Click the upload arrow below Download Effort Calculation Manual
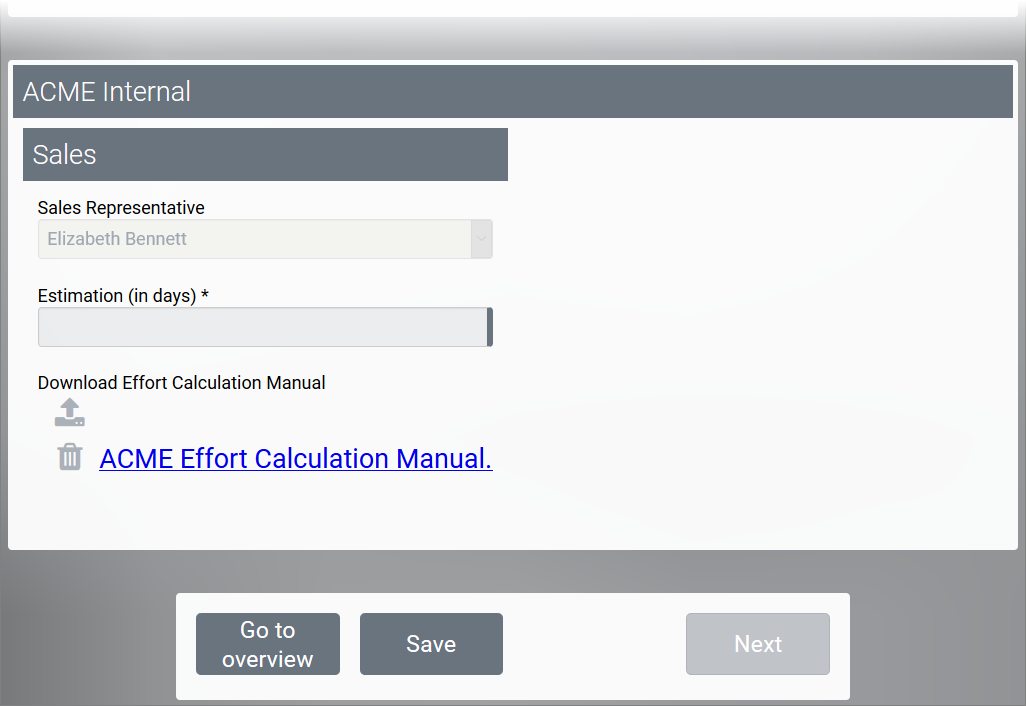Image resolution: width=1026 pixels, height=706 pixels. (x=69, y=412)
